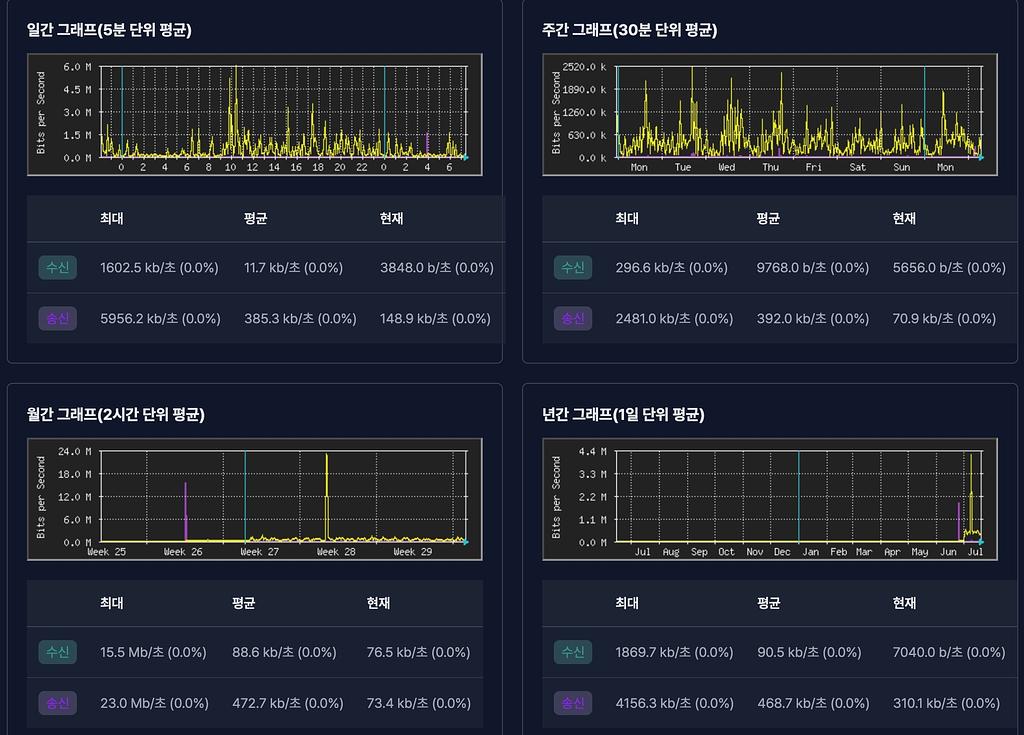1024x735 pixels.
Task: Select the 송신 badge in yearly graph table
Action: pyautogui.click(x=573, y=703)
